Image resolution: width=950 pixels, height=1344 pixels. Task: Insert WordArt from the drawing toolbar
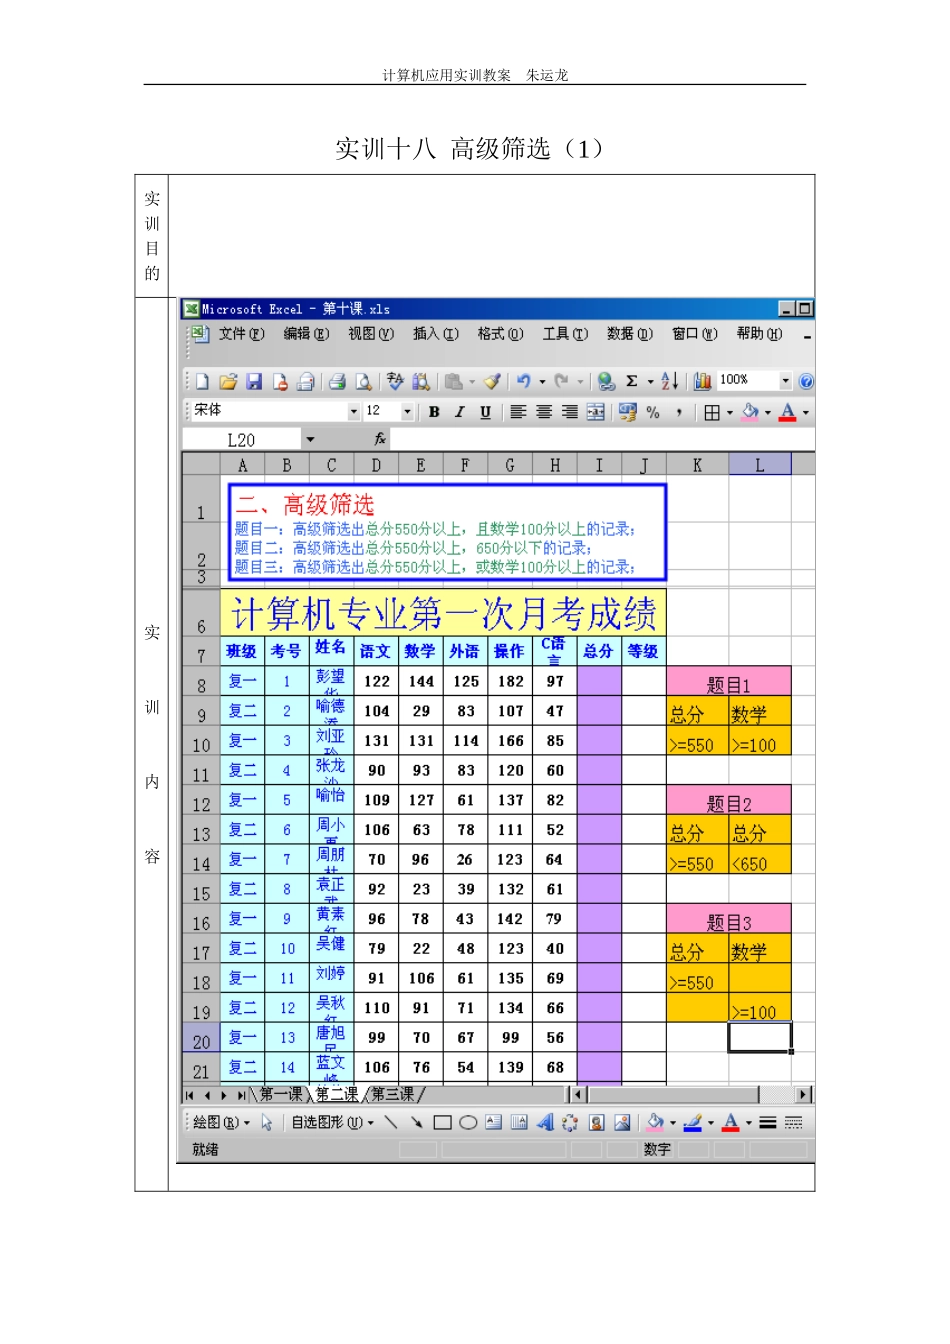[x=545, y=1123]
